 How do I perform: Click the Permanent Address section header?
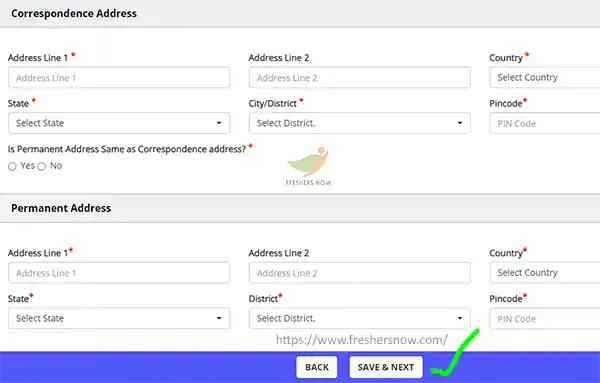coord(61,208)
